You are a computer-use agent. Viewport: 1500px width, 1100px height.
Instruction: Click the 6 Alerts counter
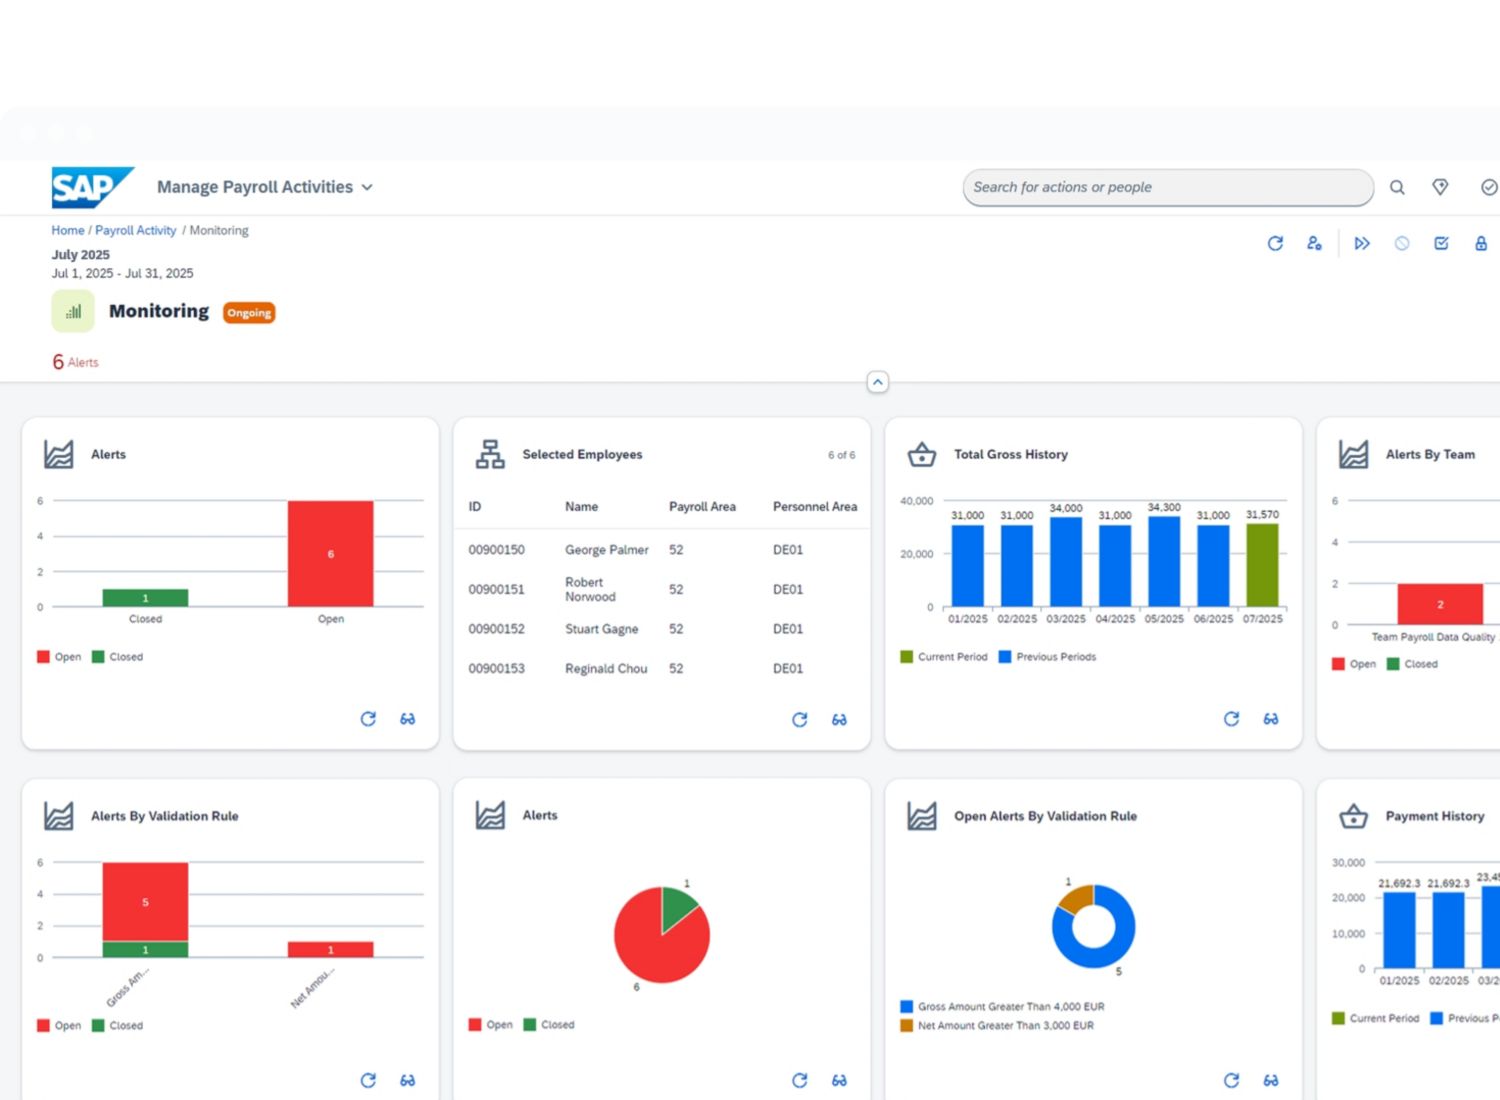[76, 362]
